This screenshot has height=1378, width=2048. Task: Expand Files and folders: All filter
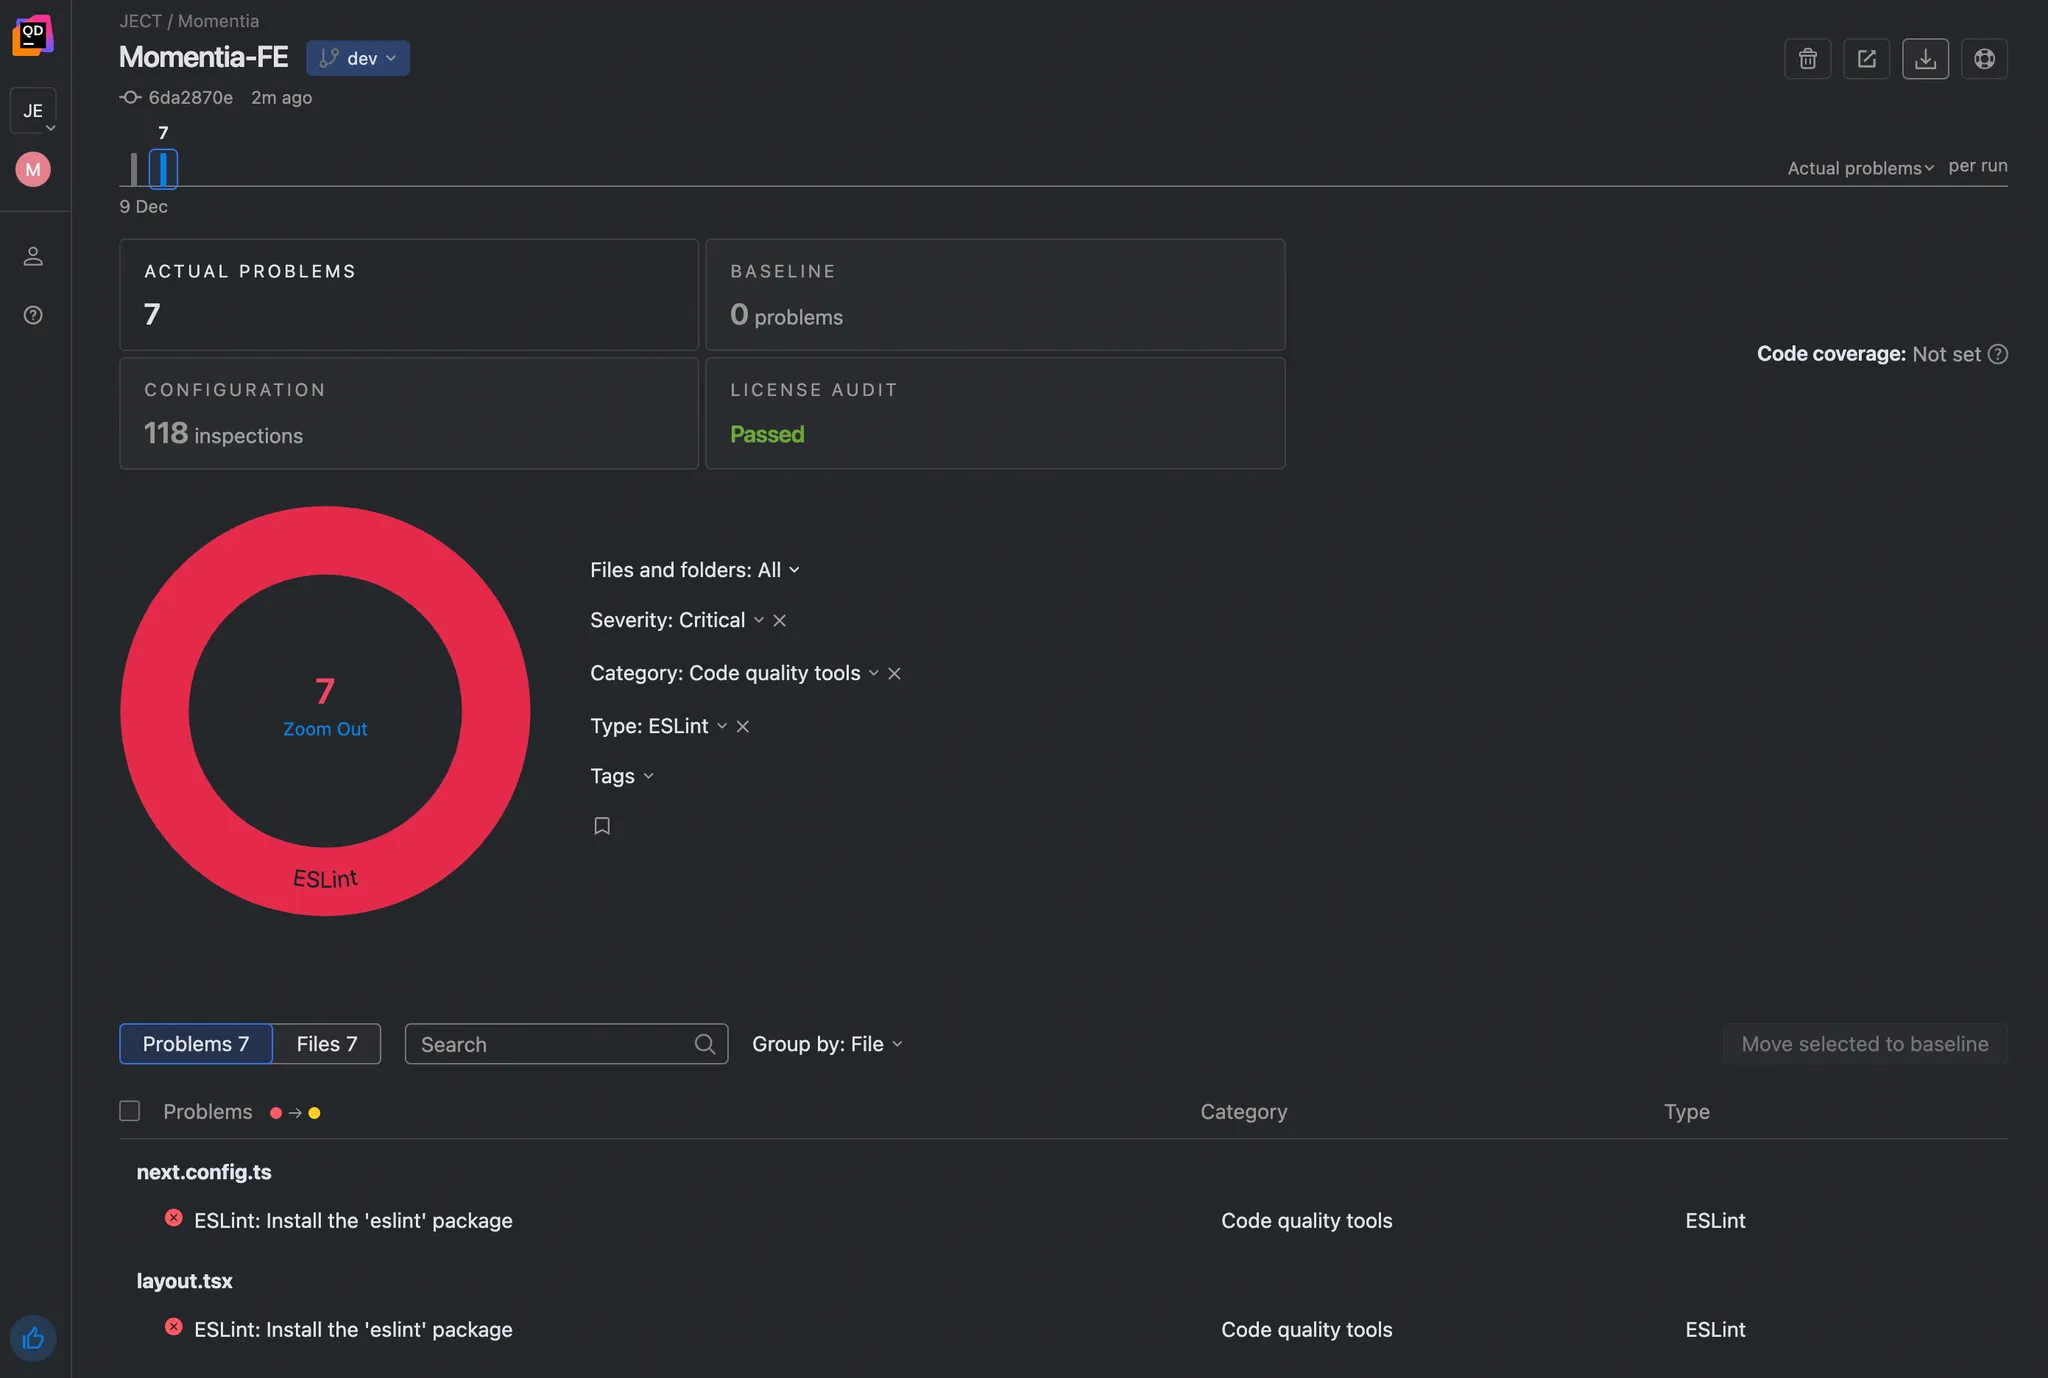pyautogui.click(x=695, y=570)
